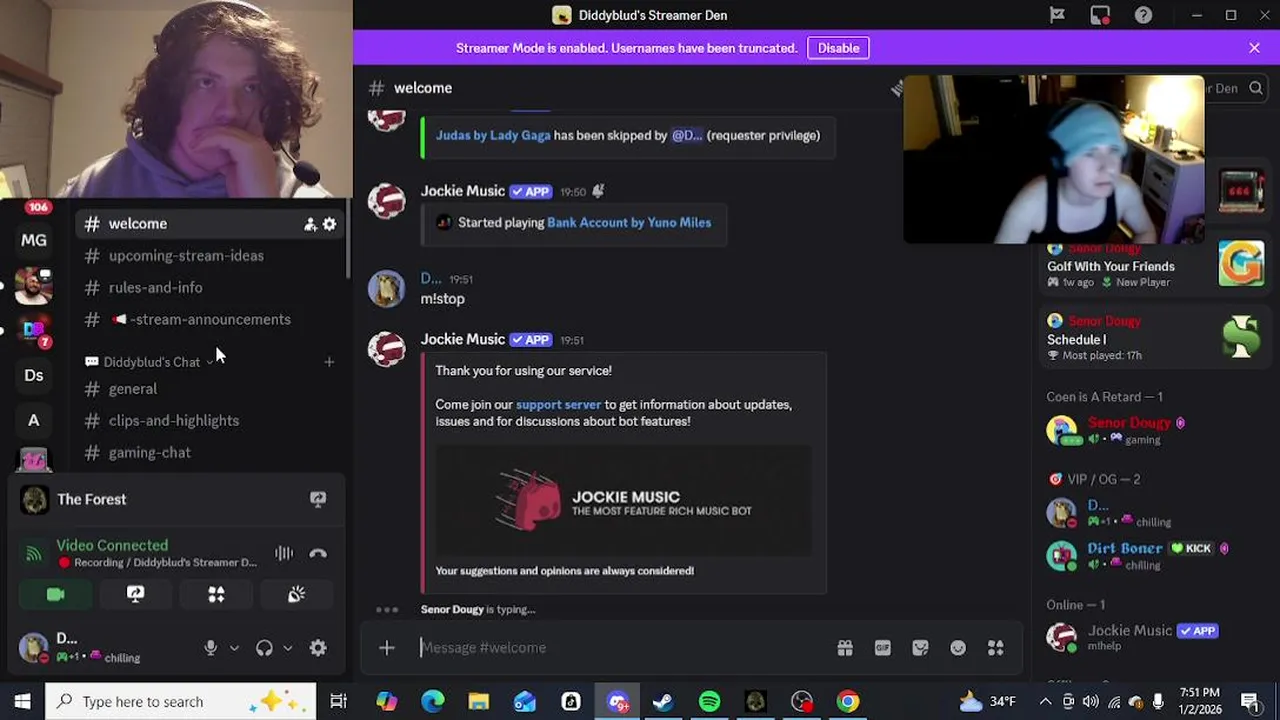This screenshot has width=1280, height=720.
Task: Open Steam from the taskbar
Action: click(662, 701)
